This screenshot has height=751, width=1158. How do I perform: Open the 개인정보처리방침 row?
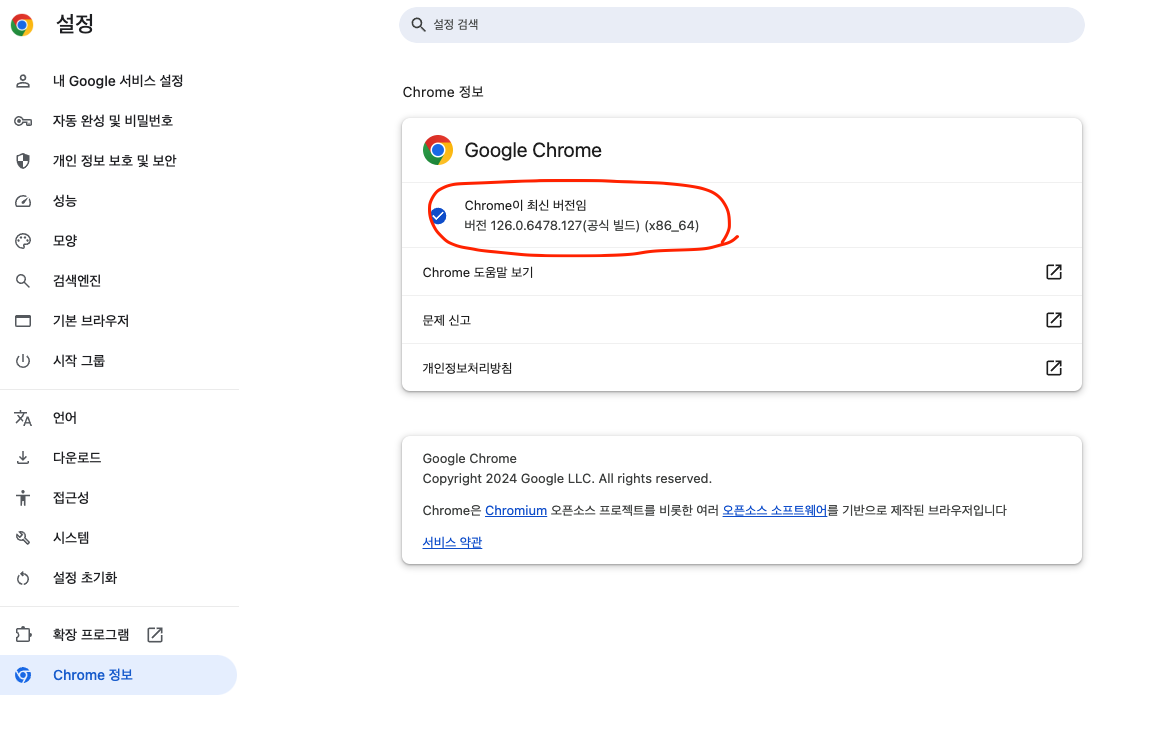(741, 368)
